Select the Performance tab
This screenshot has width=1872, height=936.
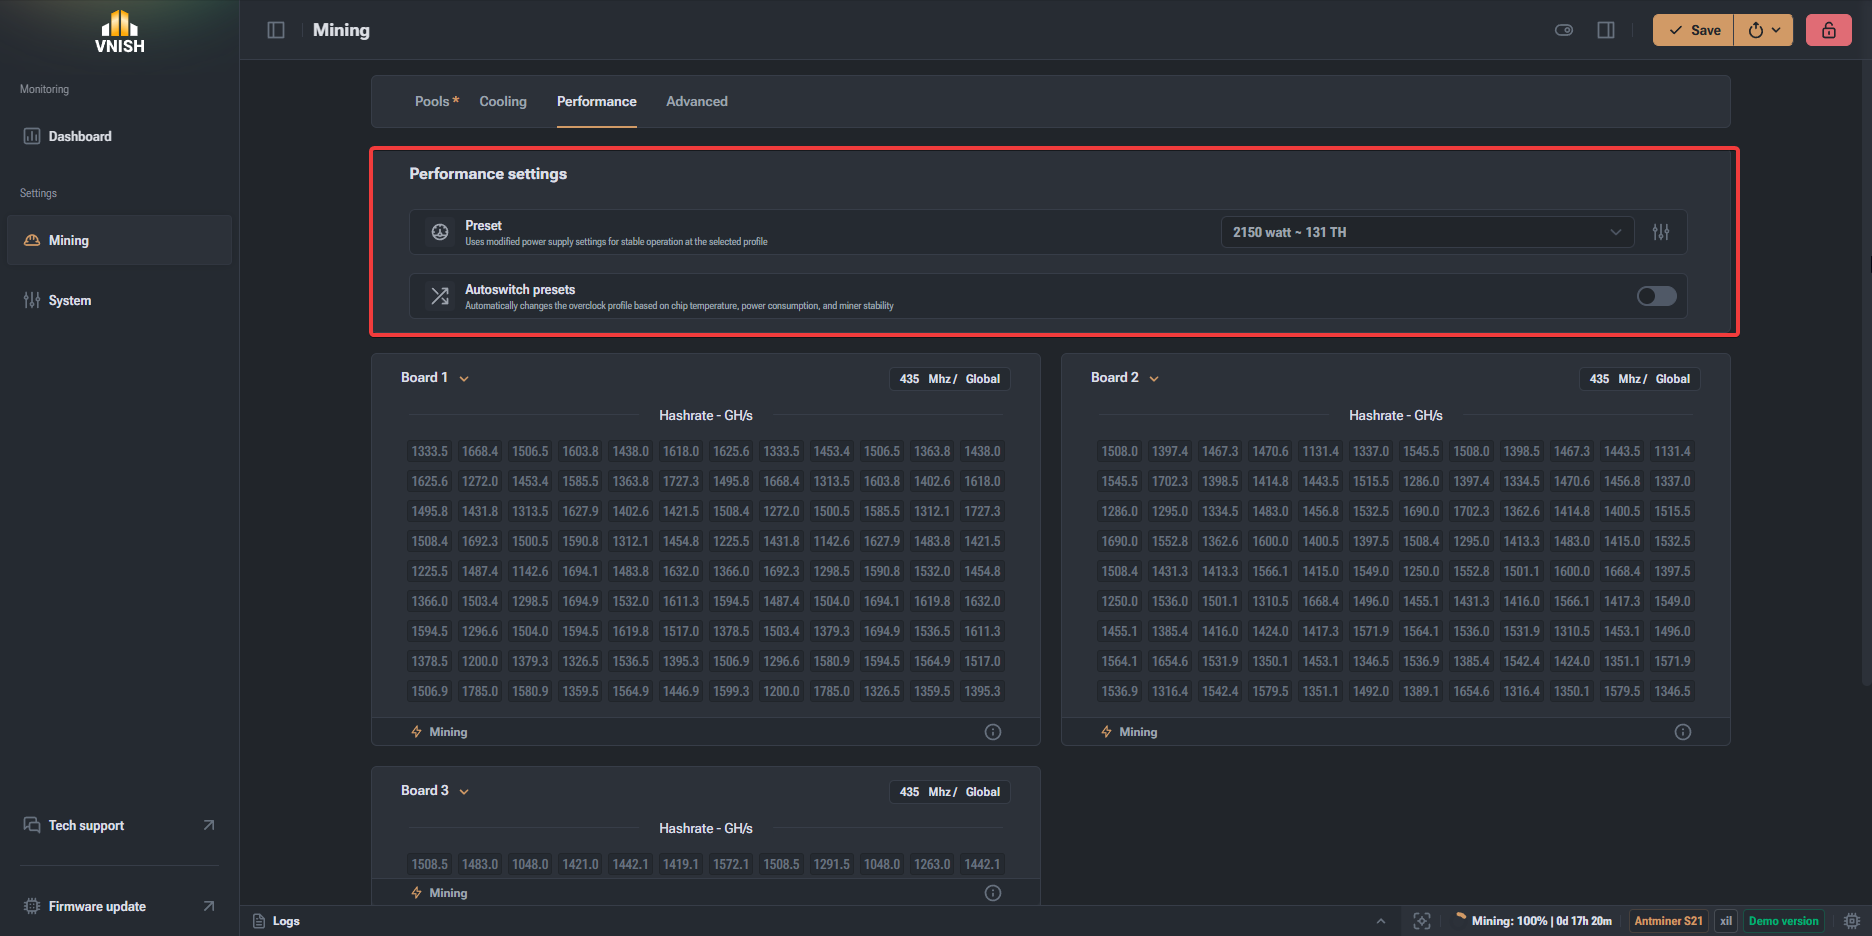(x=597, y=101)
